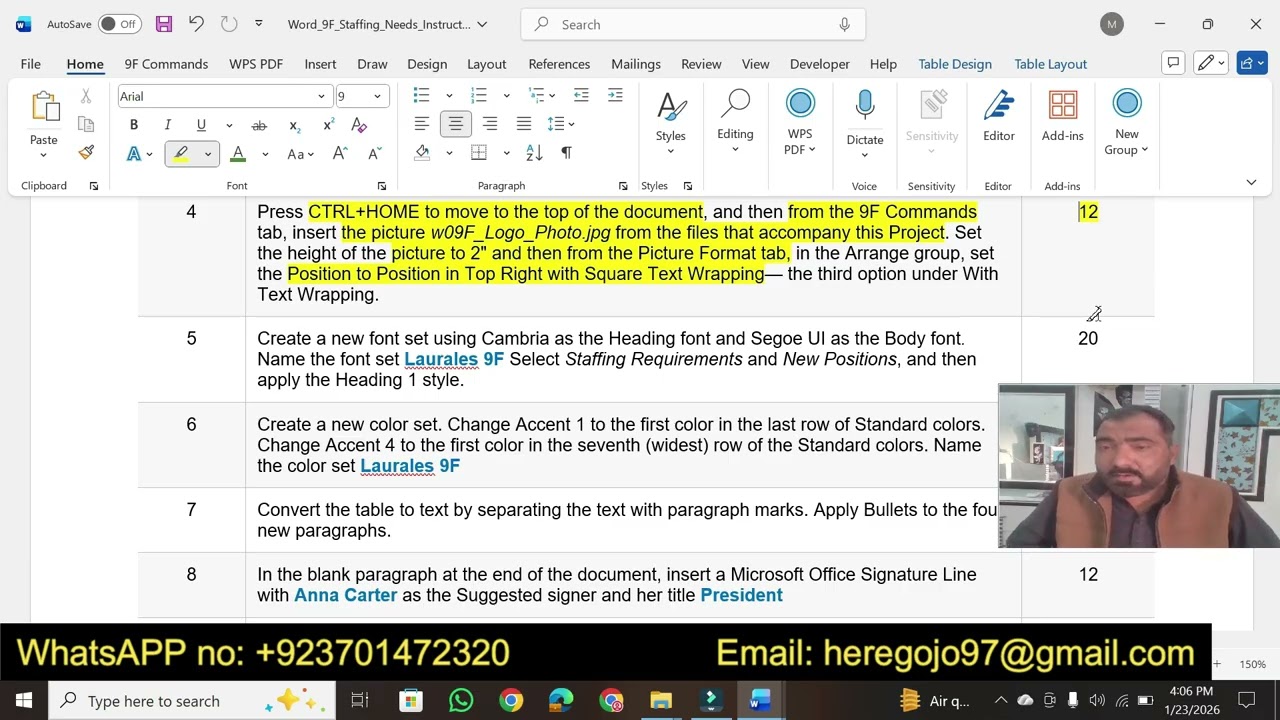
Task: Open the File menu
Action: click(x=31, y=64)
